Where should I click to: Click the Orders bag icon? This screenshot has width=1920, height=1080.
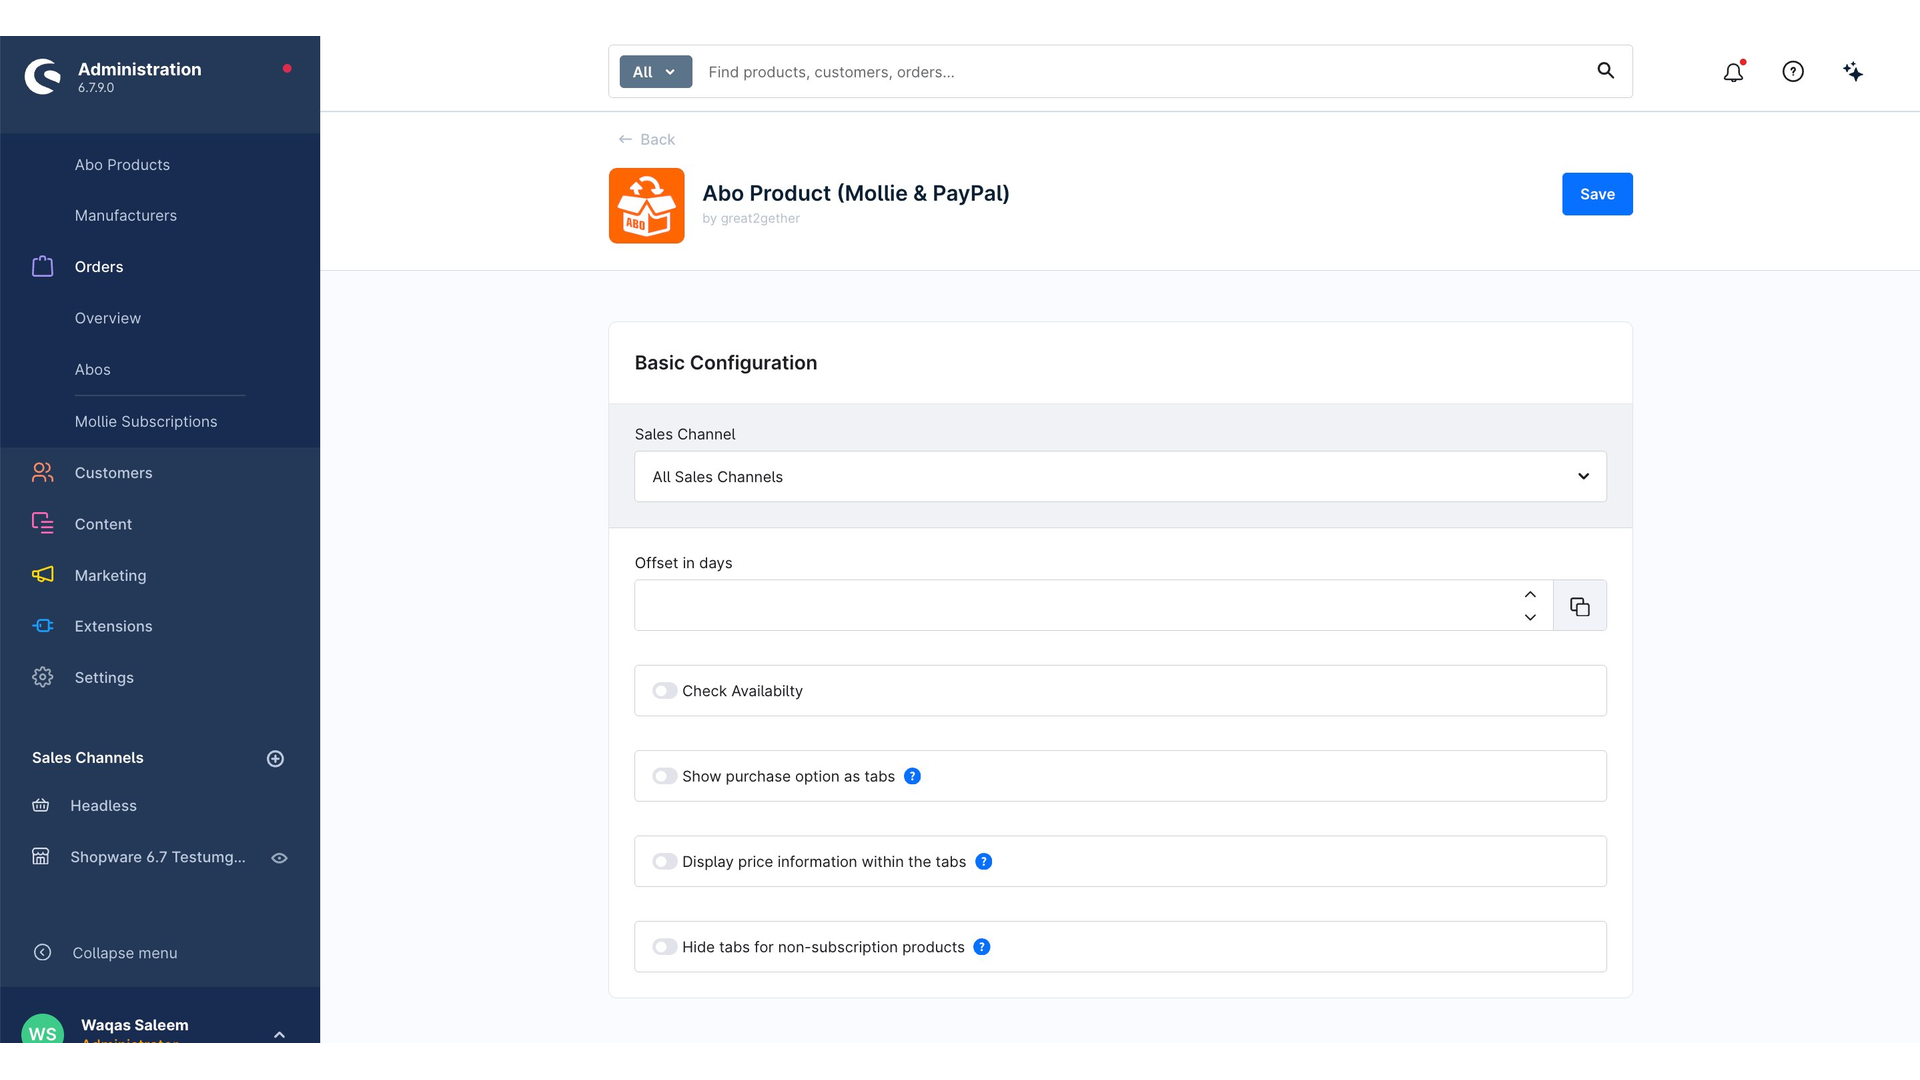click(42, 267)
